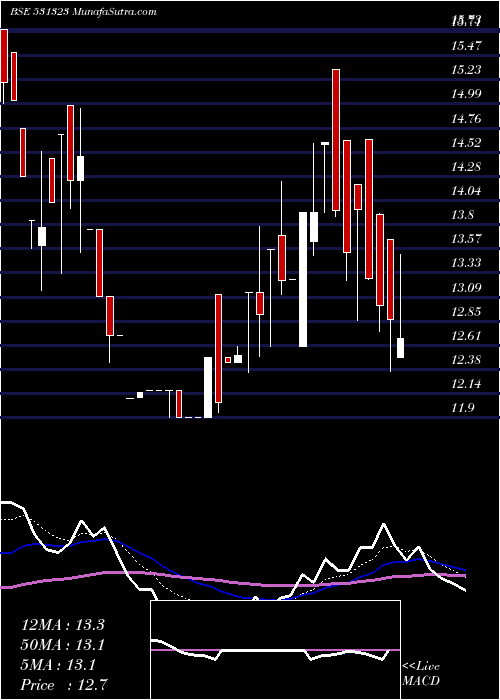Select the 14.04 price axis label

pyautogui.click(x=467, y=191)
